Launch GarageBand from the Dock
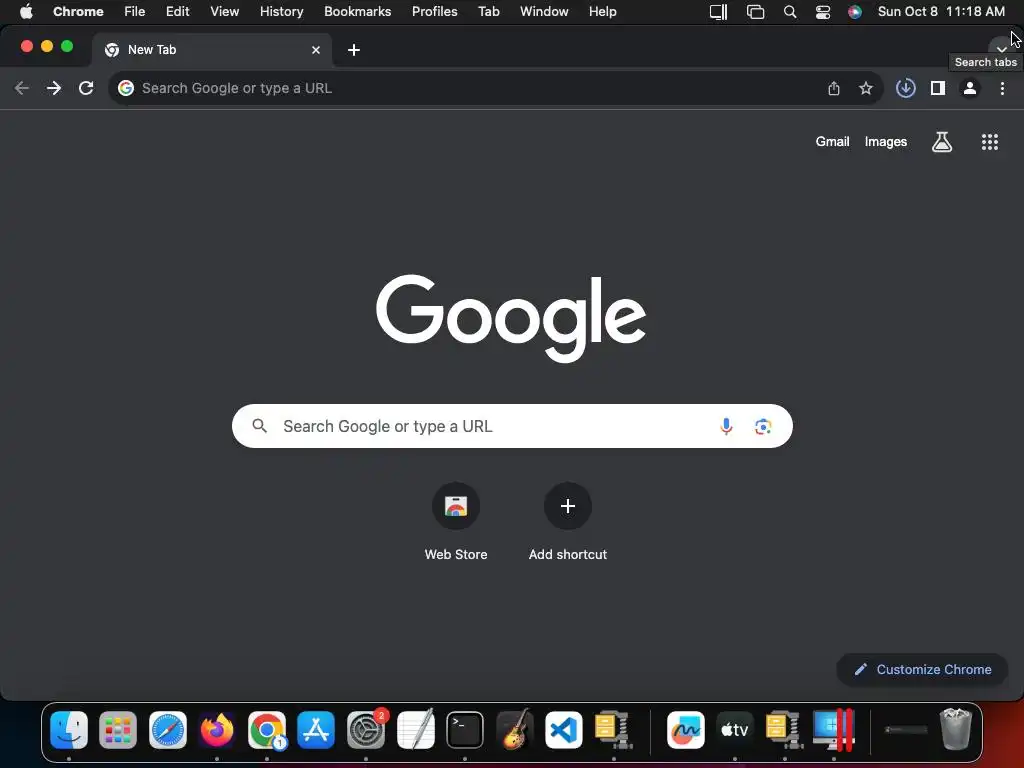The height and width of the screenshot is (768, 1024). point(515,730)
